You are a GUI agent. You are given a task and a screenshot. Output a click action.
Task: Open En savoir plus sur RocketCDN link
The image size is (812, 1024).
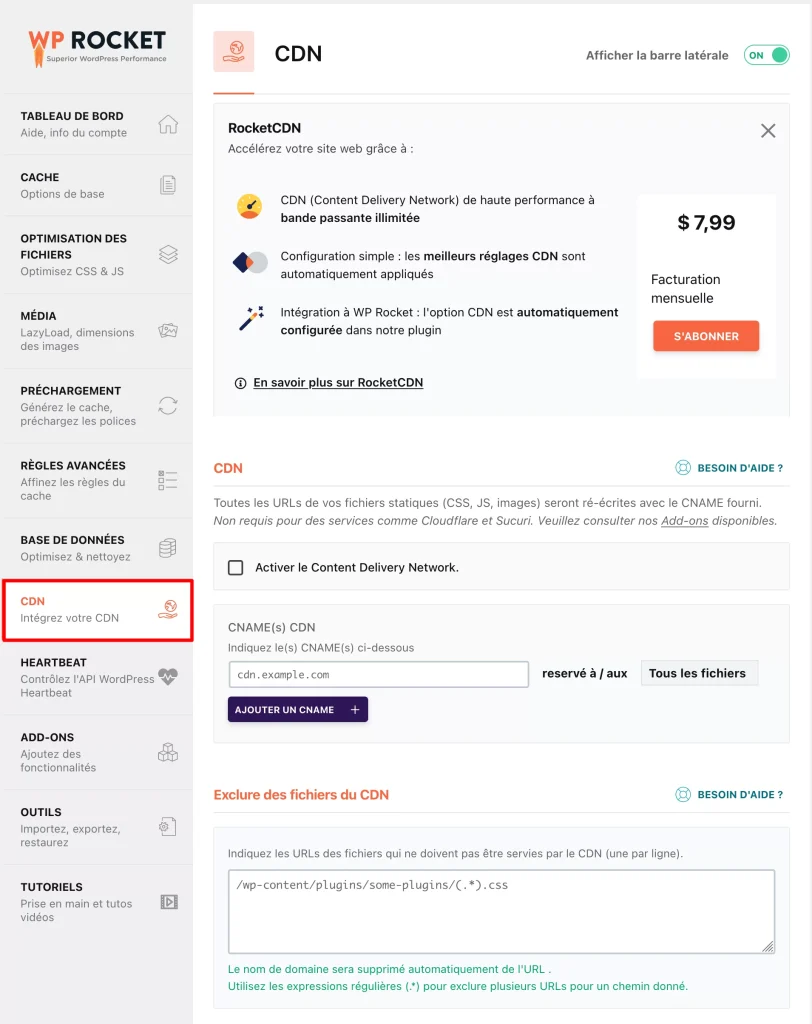tap(338, 383)
